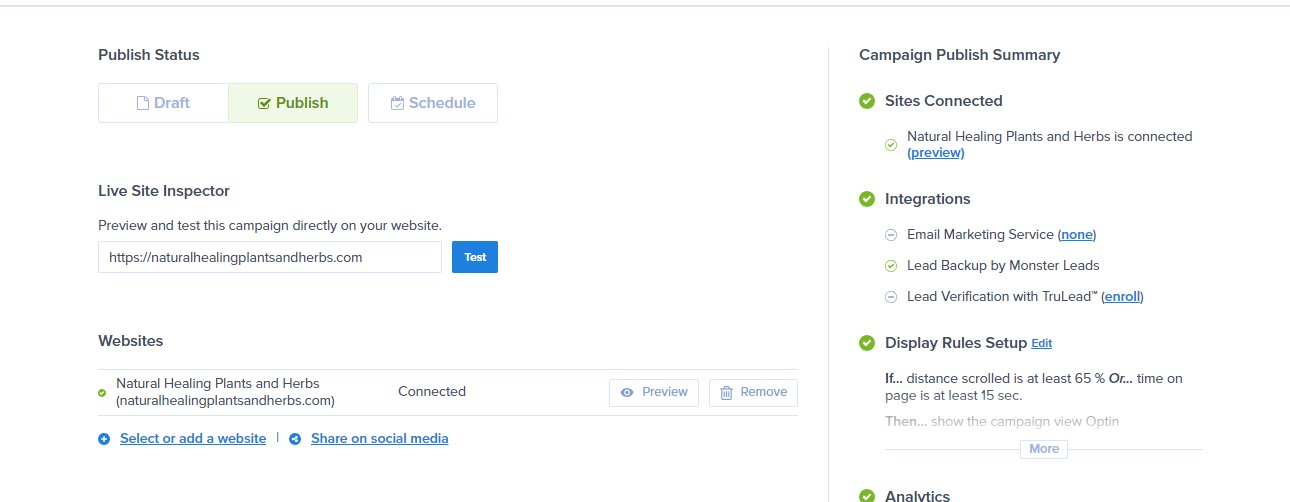Click the green check icon beside Display Rules Setup

click(867, 343)
